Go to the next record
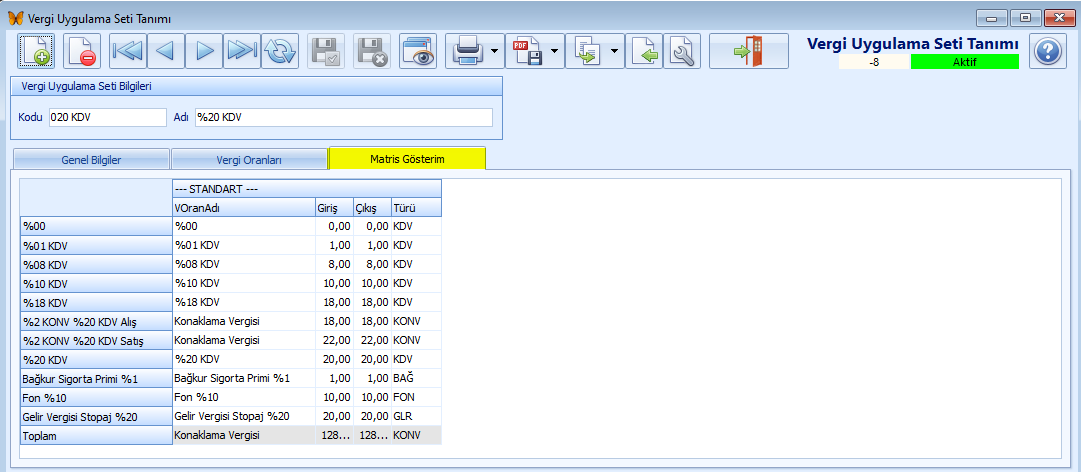Image resolution: width=1081 pixels, height=472 pixels. coord(204,51)
